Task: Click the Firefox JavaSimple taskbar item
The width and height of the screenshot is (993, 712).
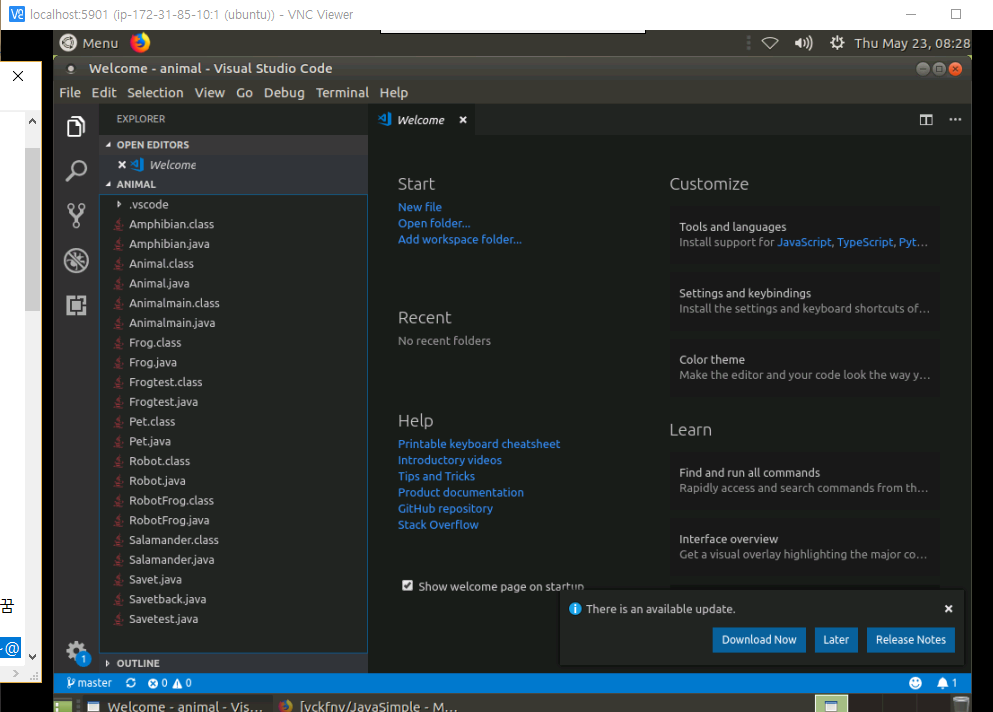Action: coord(368,706)
